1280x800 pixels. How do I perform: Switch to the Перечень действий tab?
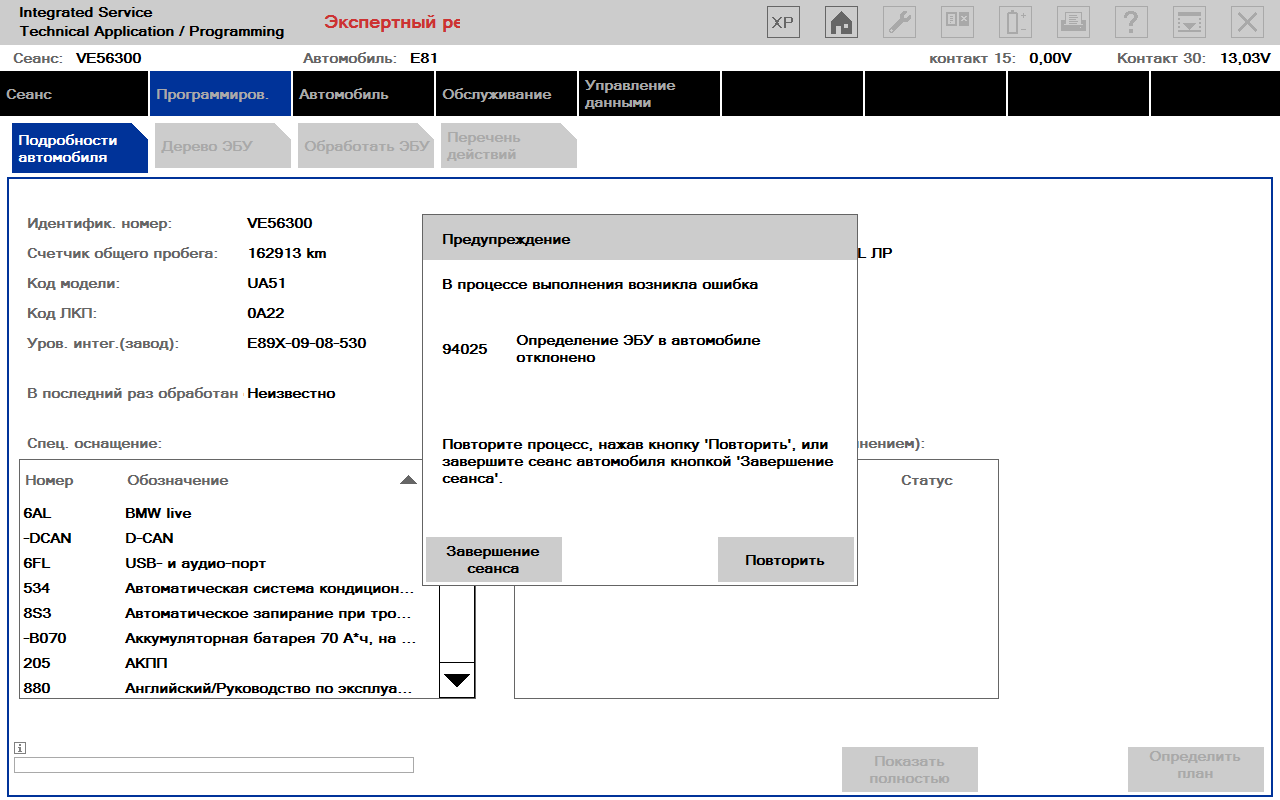(508, 146)
